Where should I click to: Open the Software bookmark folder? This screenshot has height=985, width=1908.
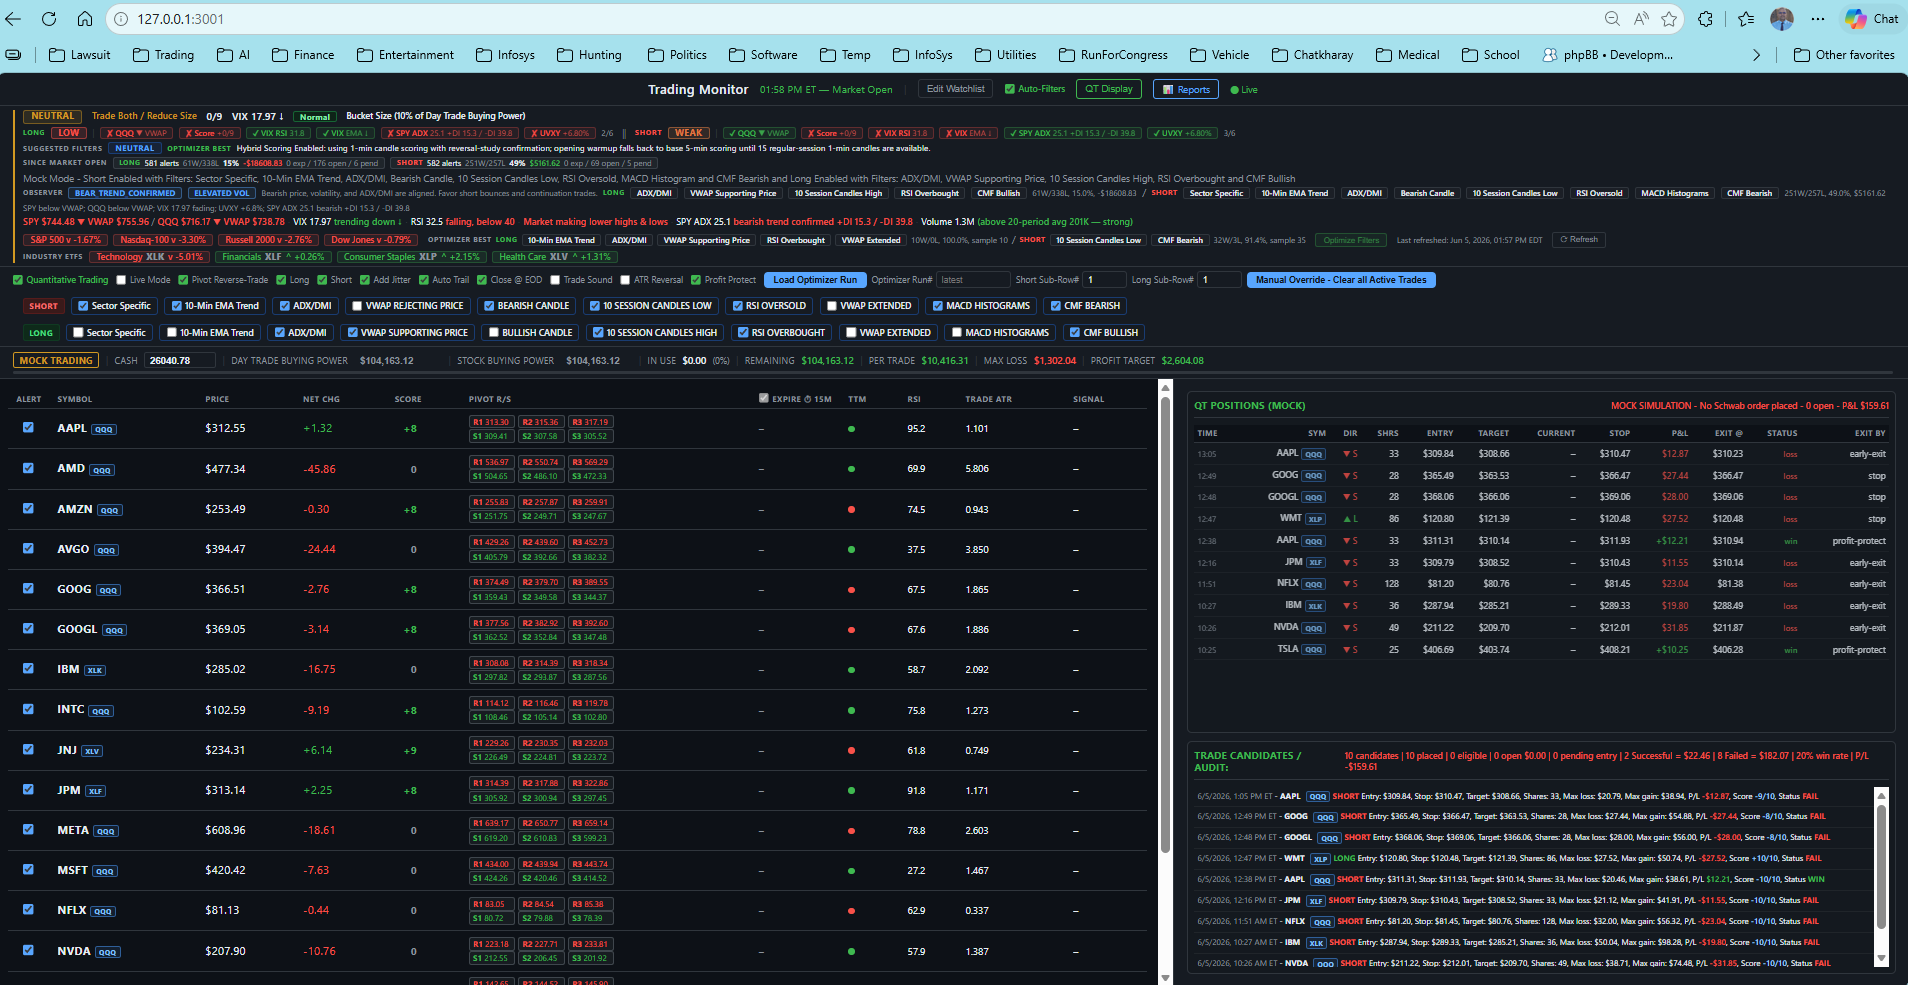[763, 55]
